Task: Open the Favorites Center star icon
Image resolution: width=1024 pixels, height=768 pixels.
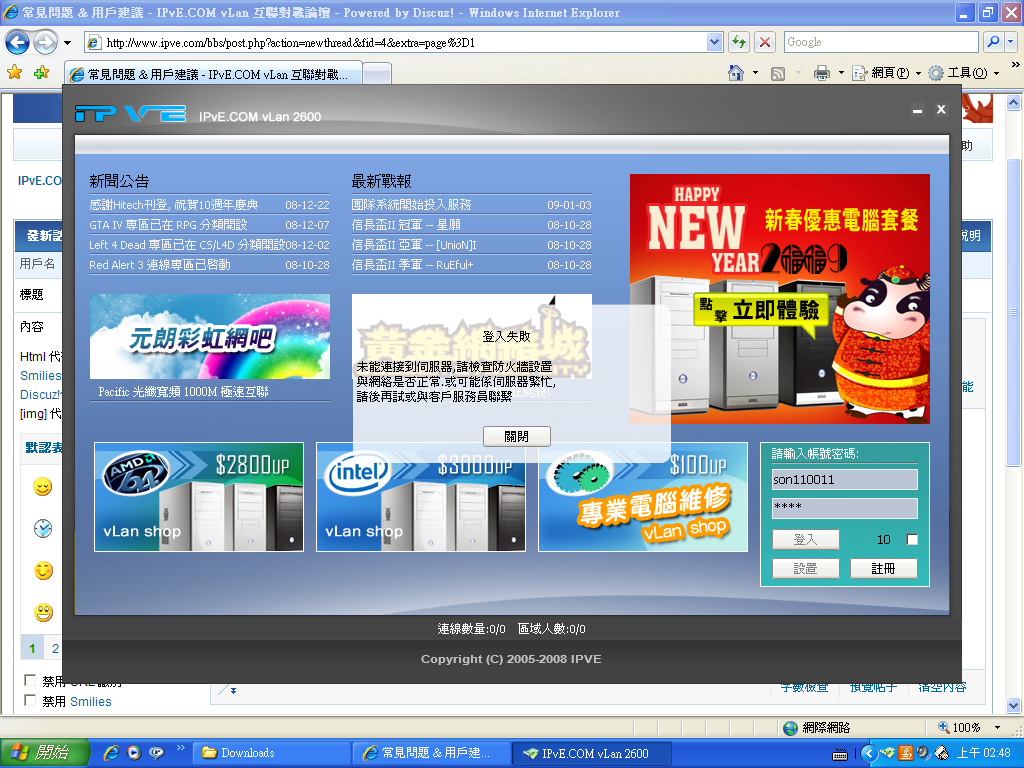Action: click(x=14, y=73)
